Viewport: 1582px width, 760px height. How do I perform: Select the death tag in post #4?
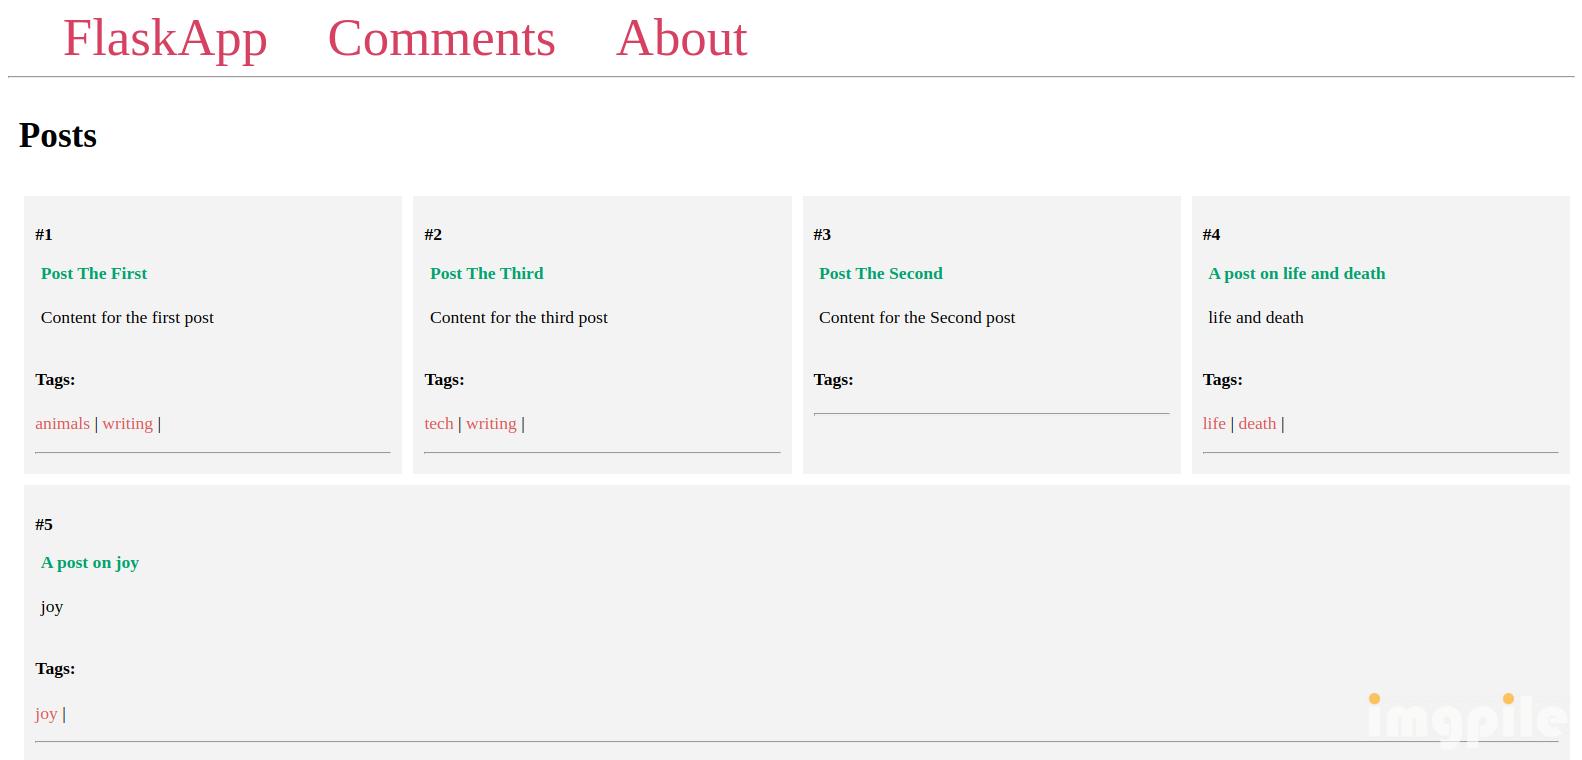1257,423
